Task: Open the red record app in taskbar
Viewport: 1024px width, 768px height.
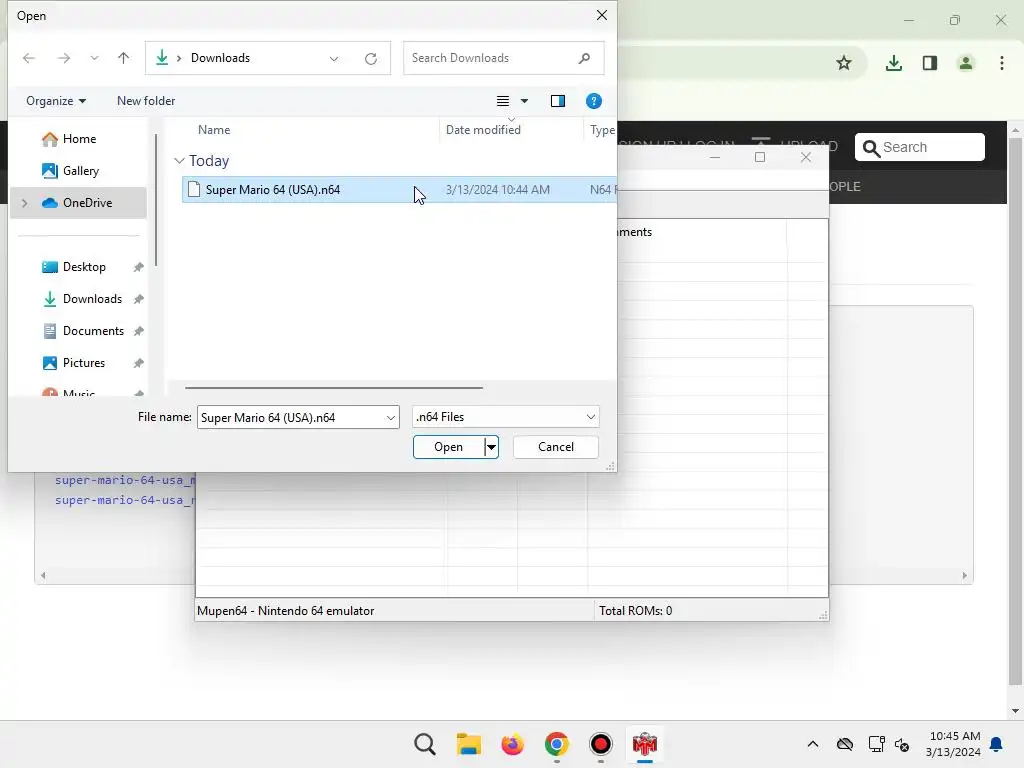Action: tap(600, 744)
